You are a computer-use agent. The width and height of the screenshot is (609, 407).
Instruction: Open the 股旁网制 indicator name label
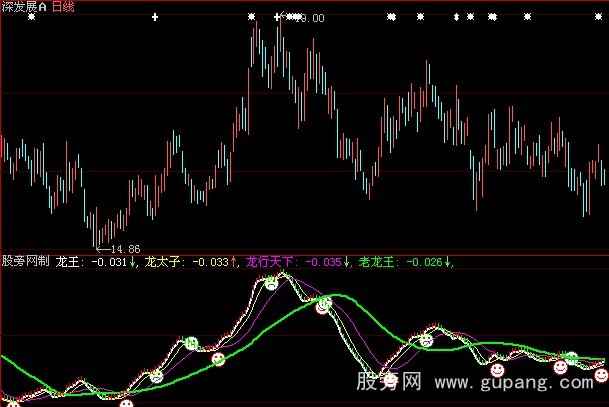point(25,263)
